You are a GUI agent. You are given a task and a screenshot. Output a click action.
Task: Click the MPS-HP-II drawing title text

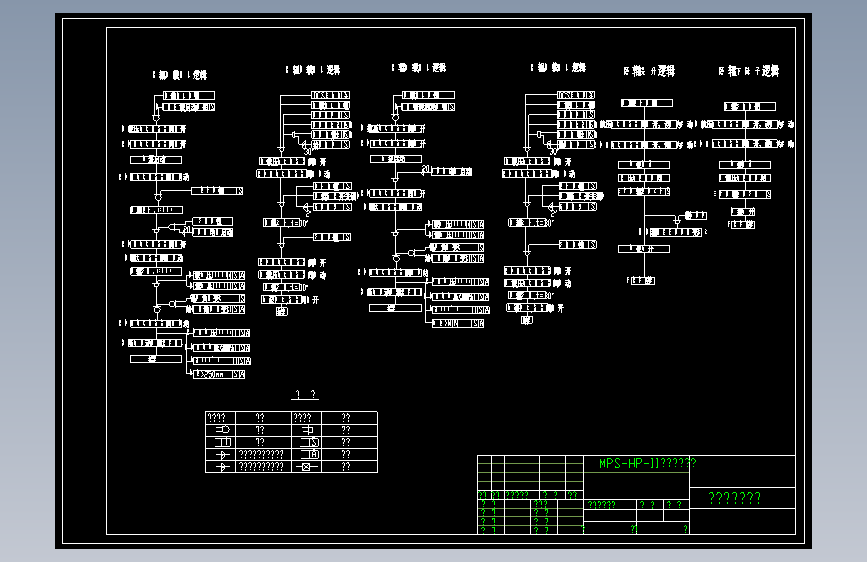coord(647,463)
